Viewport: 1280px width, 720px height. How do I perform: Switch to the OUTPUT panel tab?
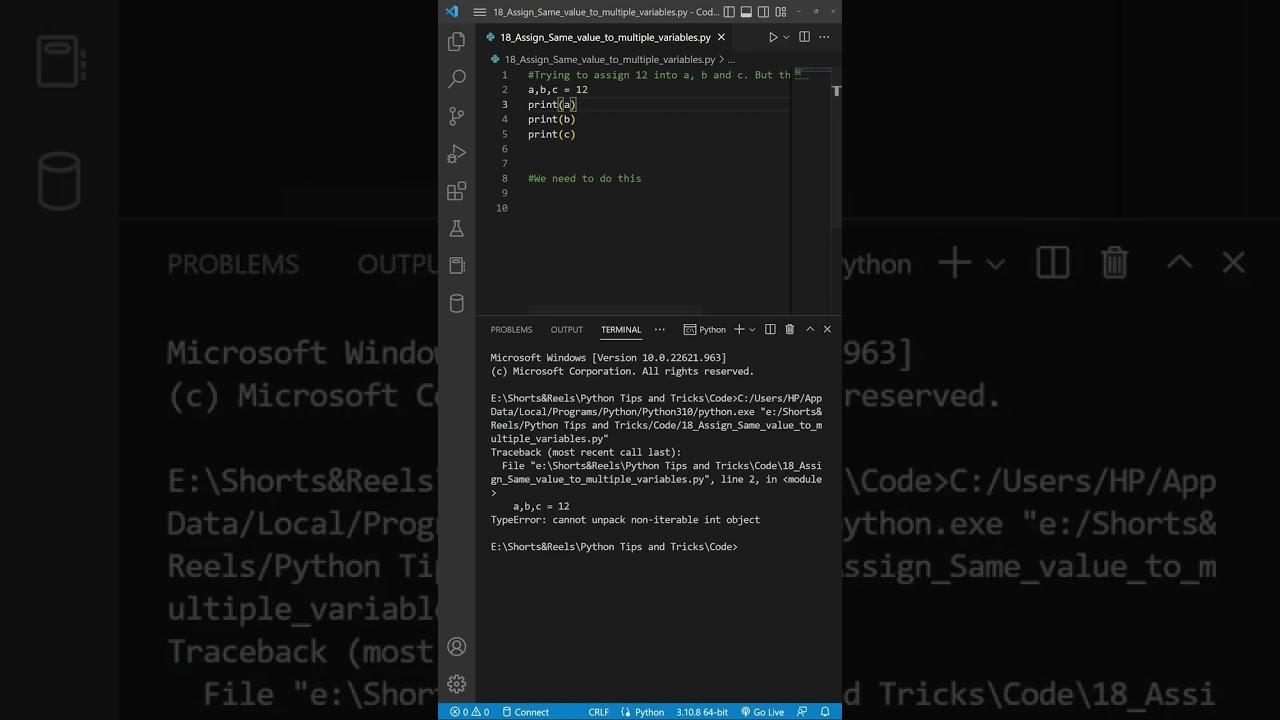click(566, 330)
